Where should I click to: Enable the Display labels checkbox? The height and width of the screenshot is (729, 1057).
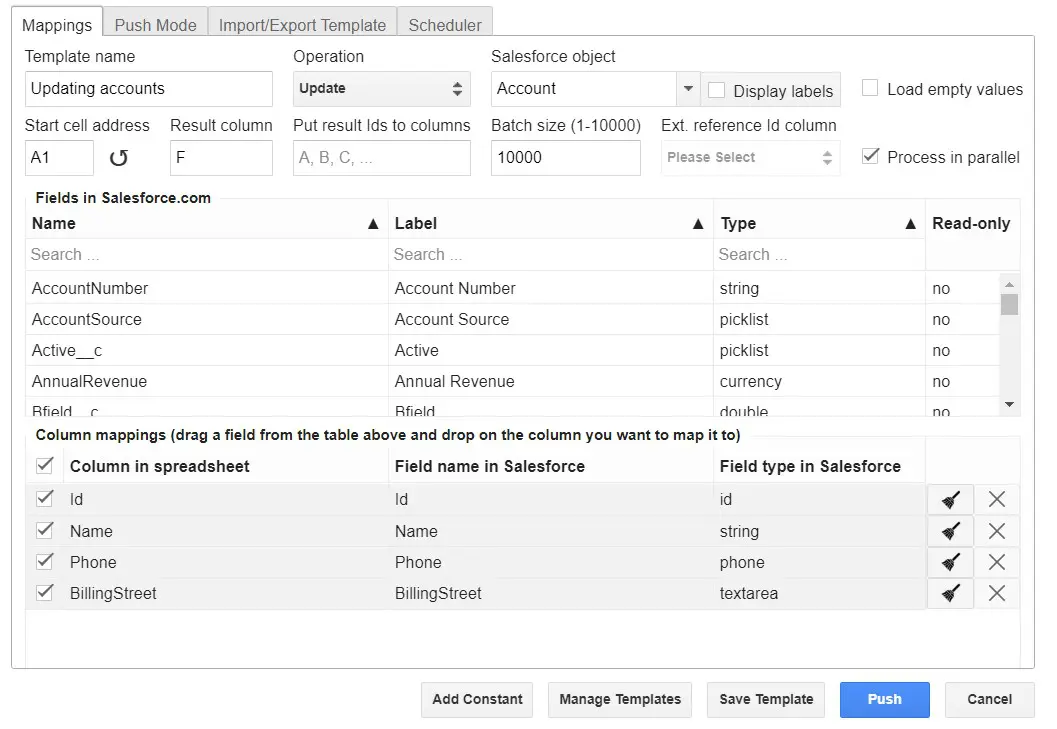click(716, 90)
